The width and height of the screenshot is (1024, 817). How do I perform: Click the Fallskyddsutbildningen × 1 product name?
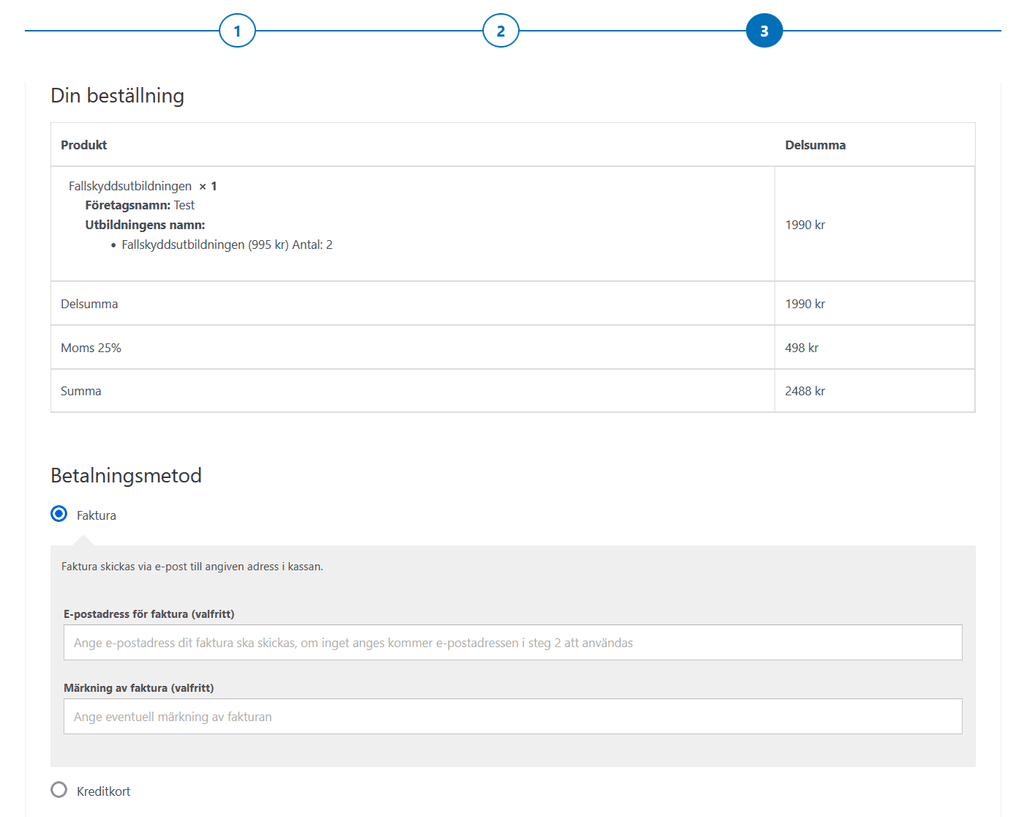click(142, 186)
